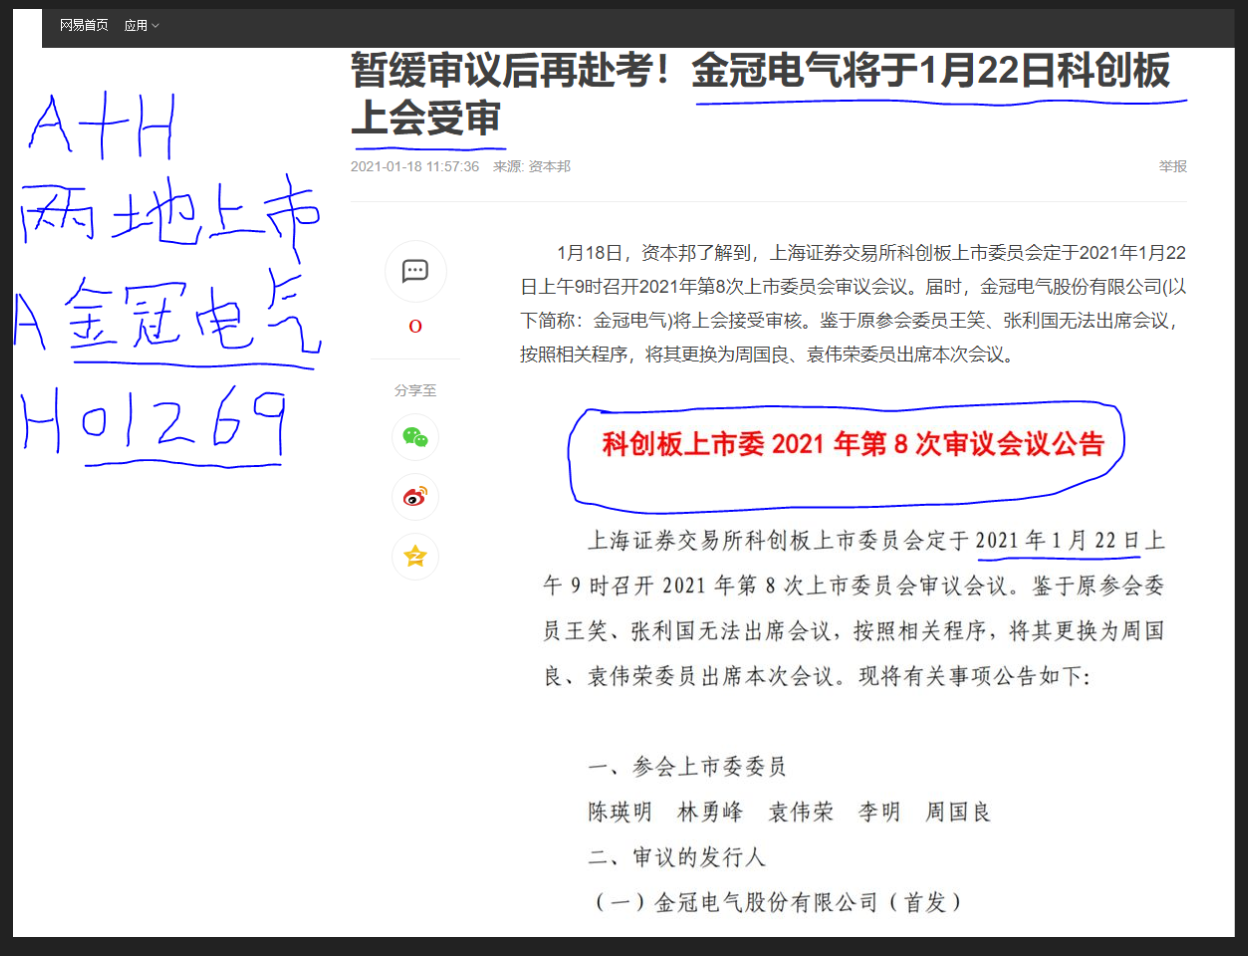Click the 举报 report link
Image resolution: width=1248 pixels, height=956 pixels.
tap(1173, 166)
